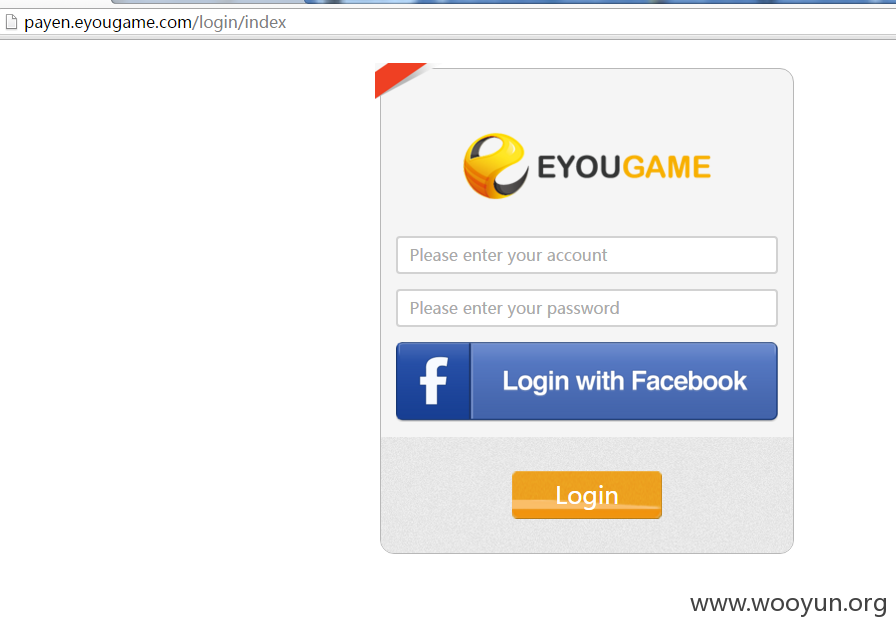Focus the "Please enter your password" field
Screen dimensions: 896x632
pyautogui.click(x=587, y=308)
